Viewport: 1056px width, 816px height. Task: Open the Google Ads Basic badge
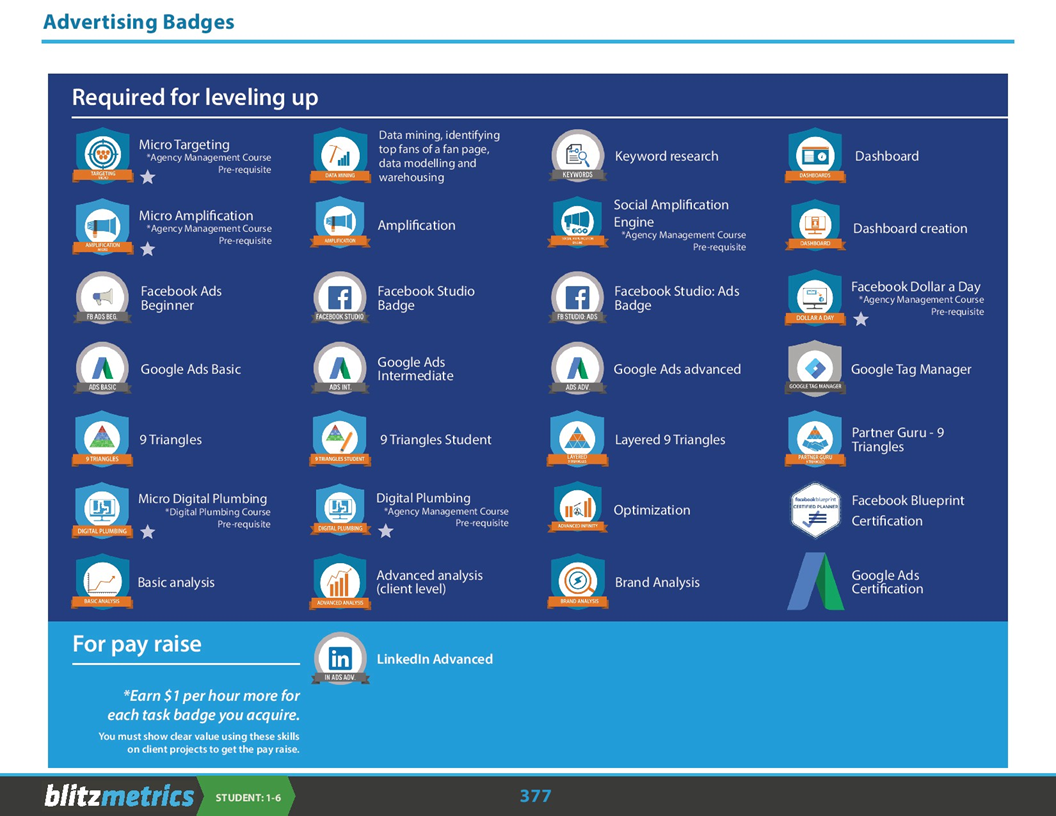(103, 368)
